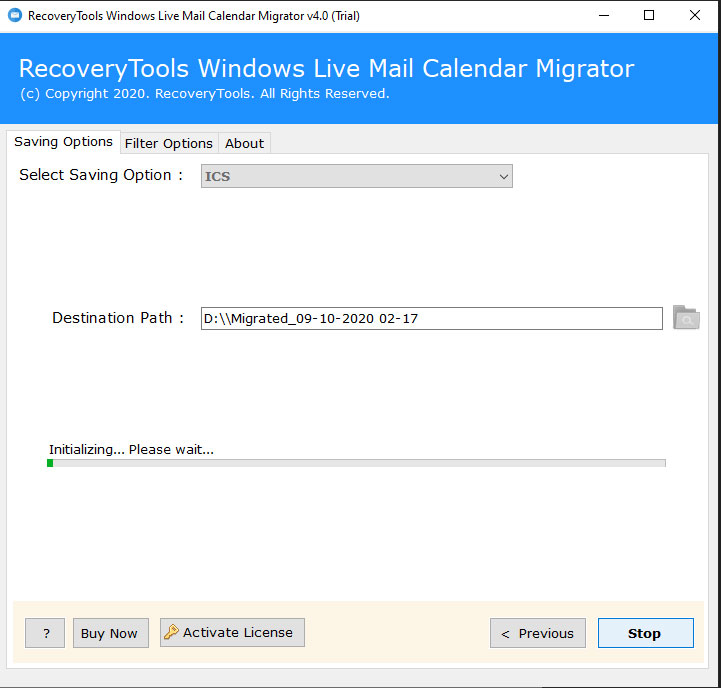721x688 pixels.
Task: Click the 'Destination Path :' label
Action: click(118, 318)
